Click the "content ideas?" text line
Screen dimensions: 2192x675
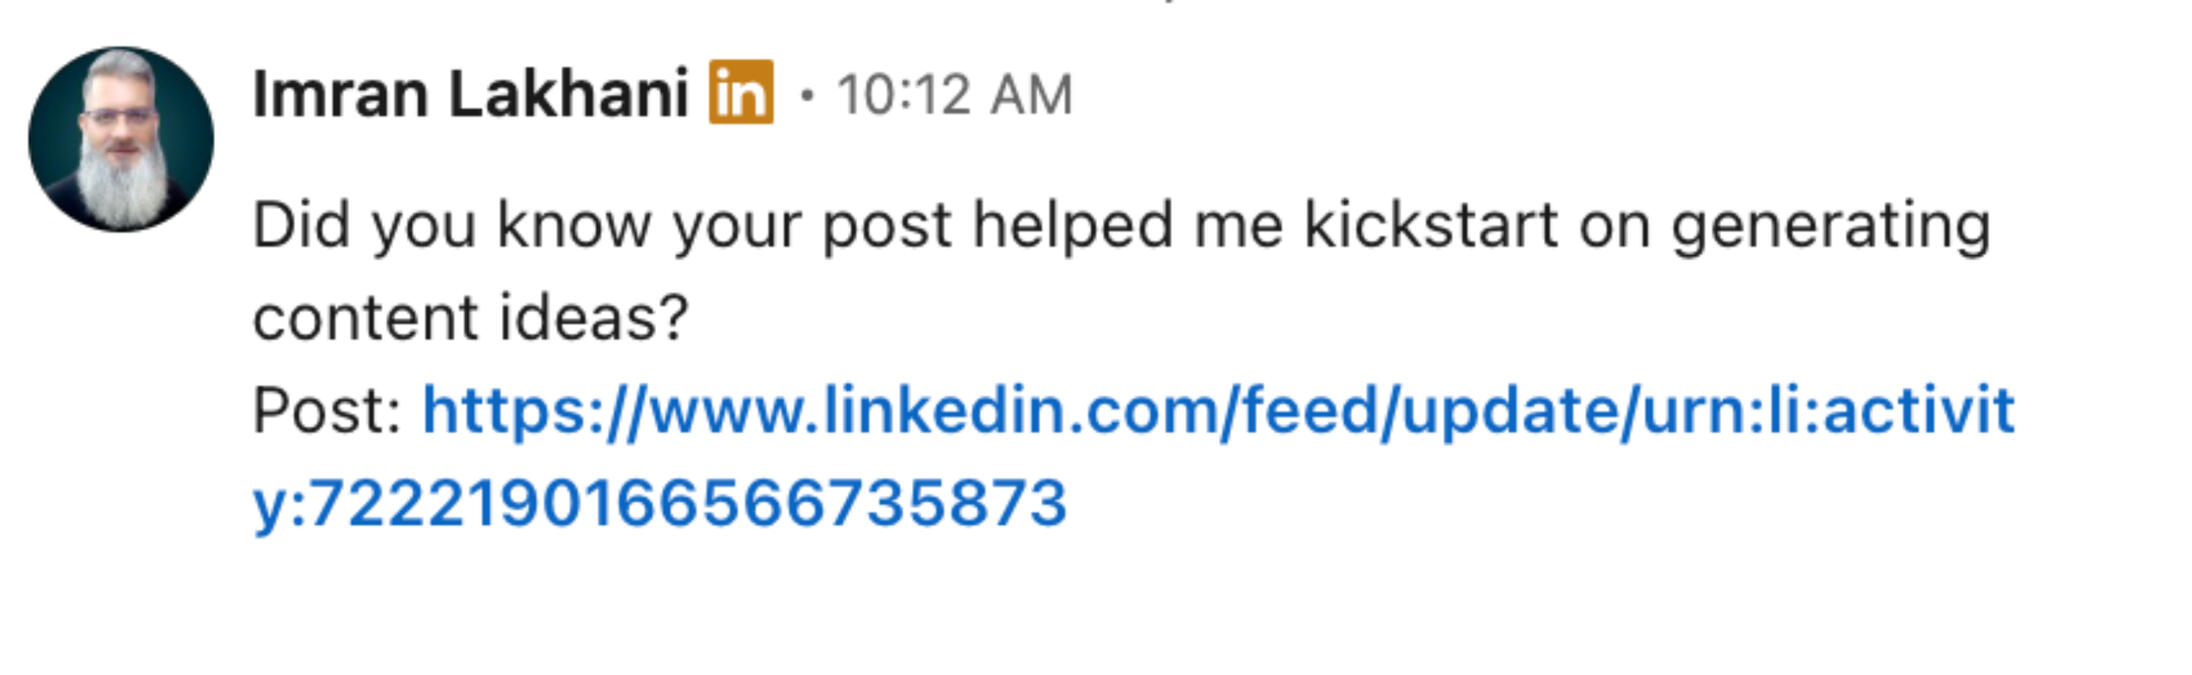tap(470, 318)
